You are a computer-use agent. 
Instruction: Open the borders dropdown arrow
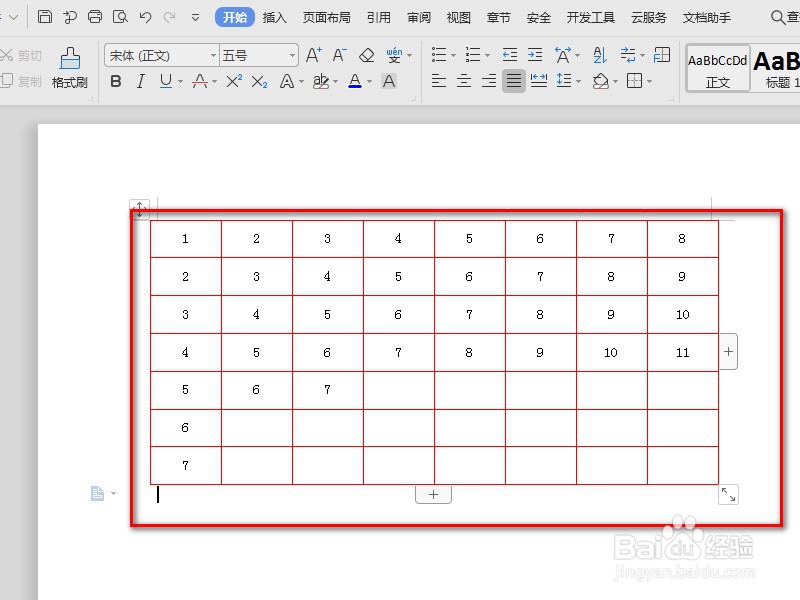tap(649, 82)
